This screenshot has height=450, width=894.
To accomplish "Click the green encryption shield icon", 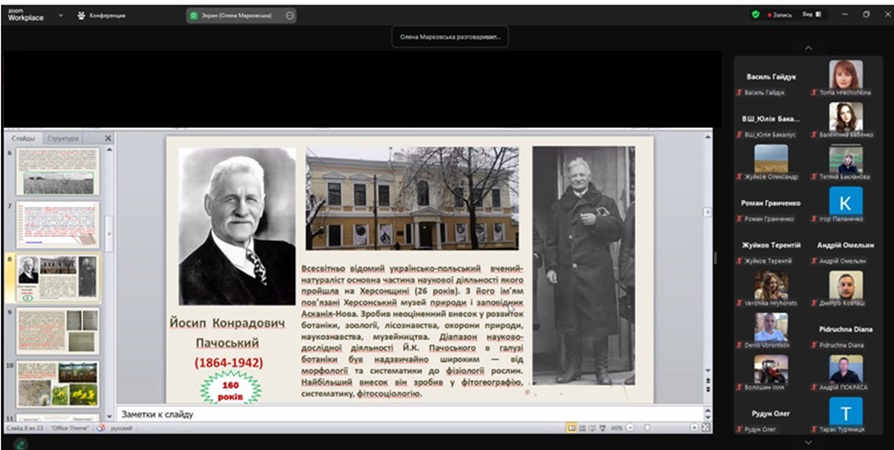I will tap(755, 15).
